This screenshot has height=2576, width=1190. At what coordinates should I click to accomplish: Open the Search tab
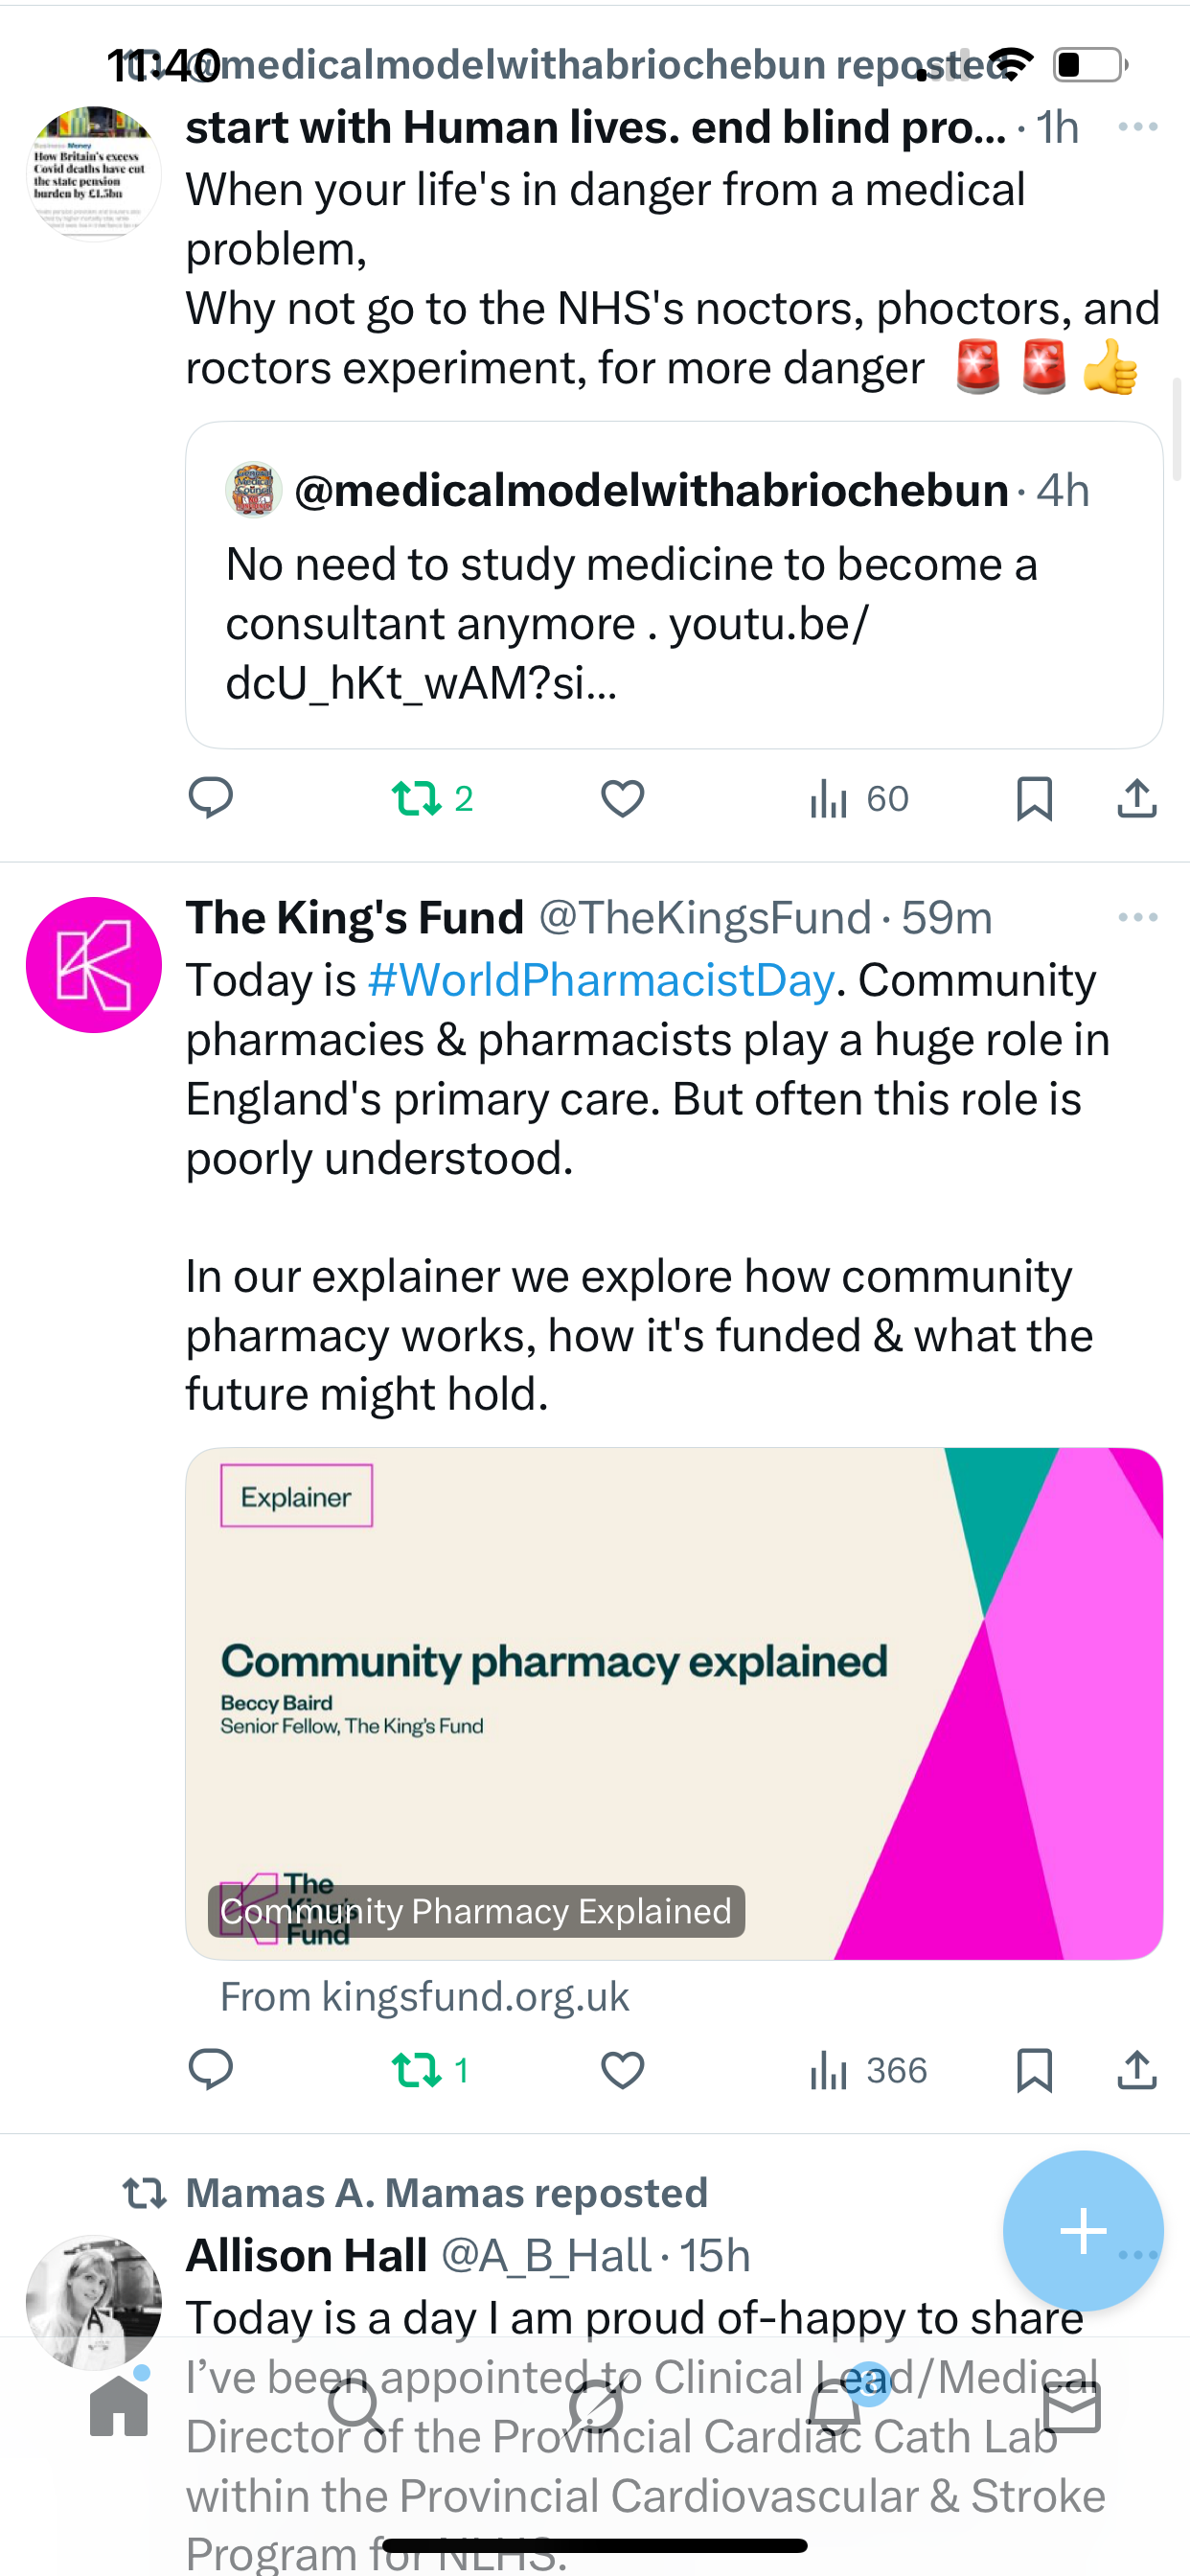[356, 2407]
